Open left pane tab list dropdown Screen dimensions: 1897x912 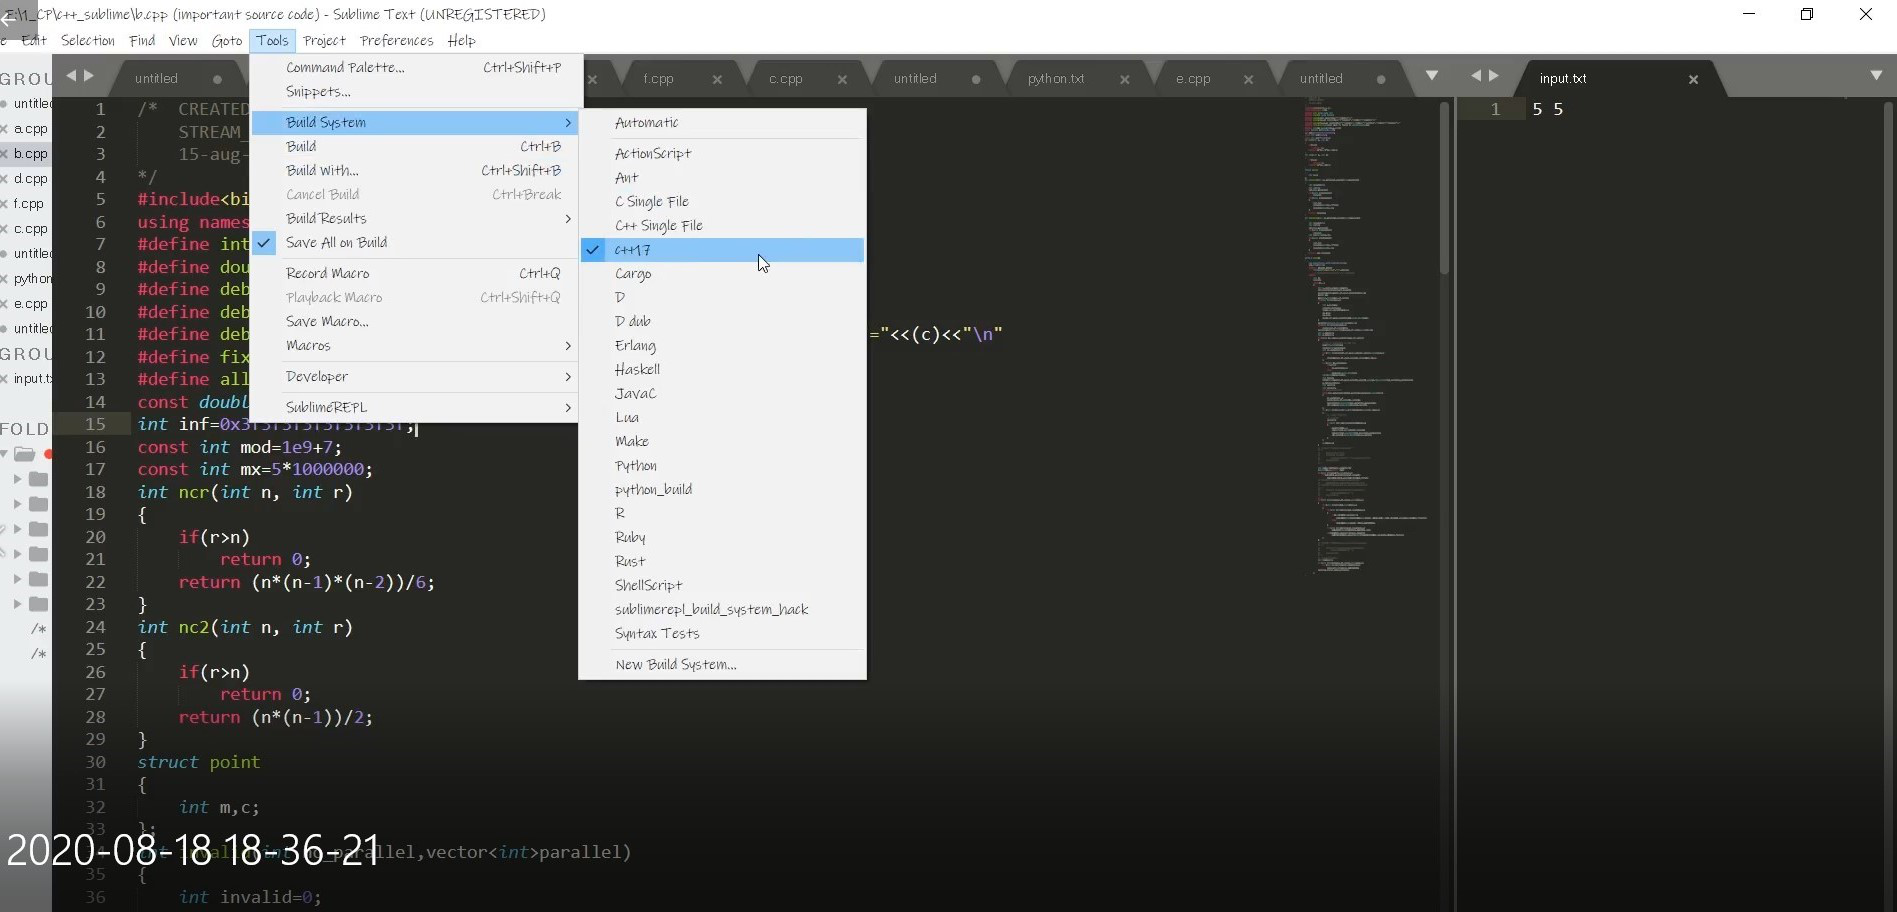click(1432, 76)
